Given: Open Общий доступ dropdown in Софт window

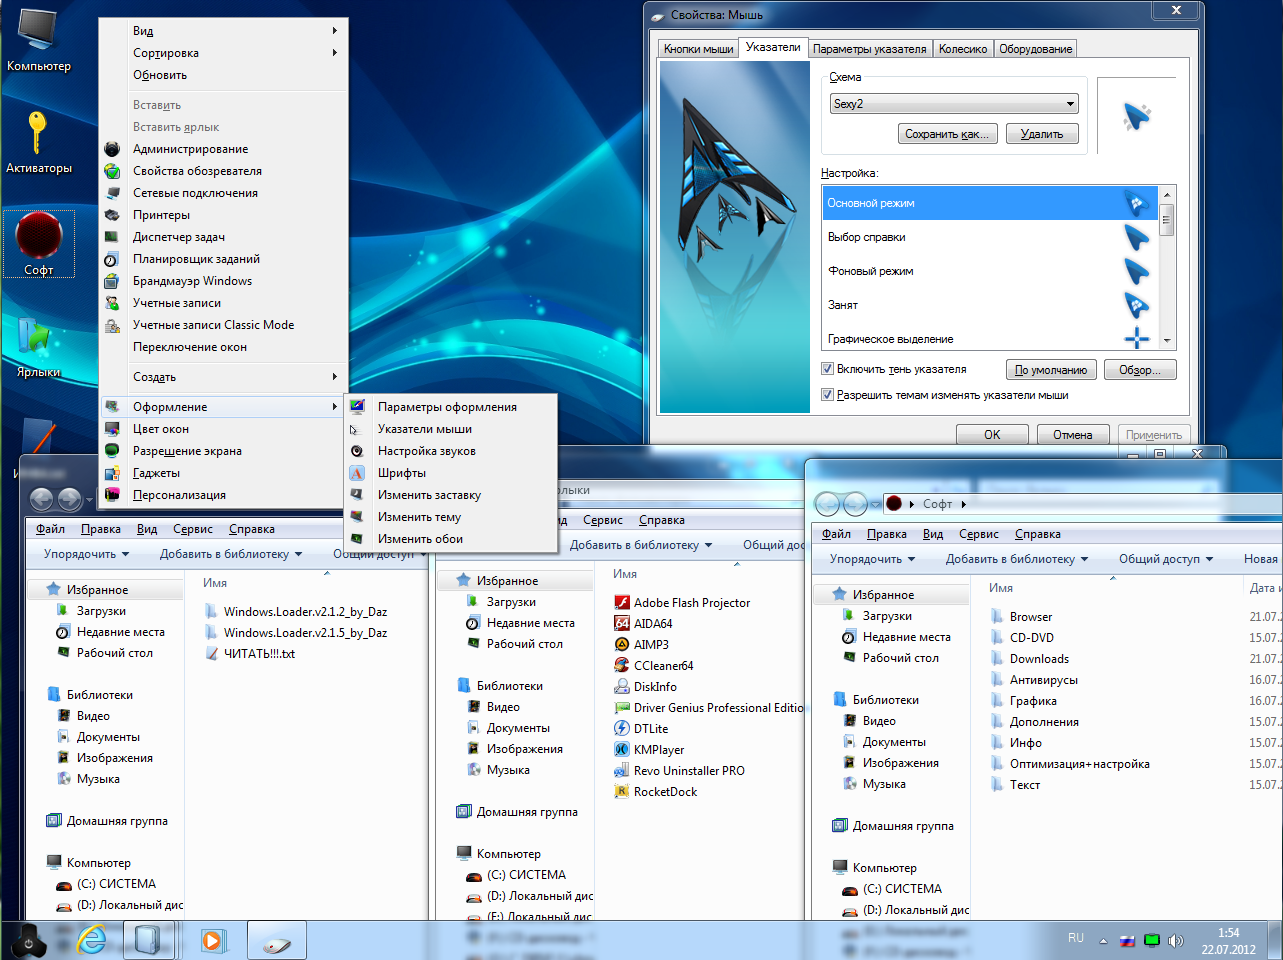Looking at the screenshot, I should (1166, 559).
